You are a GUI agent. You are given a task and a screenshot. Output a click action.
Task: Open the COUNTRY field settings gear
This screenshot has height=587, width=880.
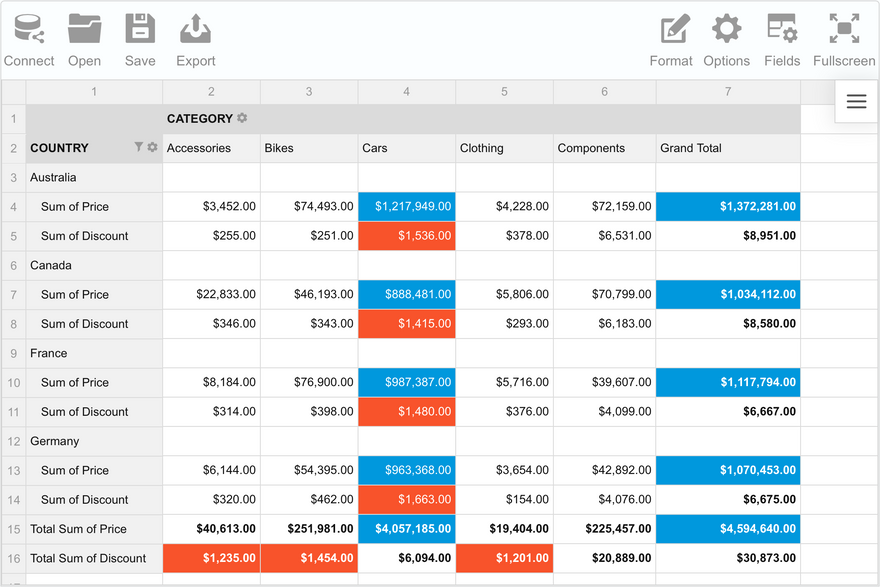[x=153, y=147]
